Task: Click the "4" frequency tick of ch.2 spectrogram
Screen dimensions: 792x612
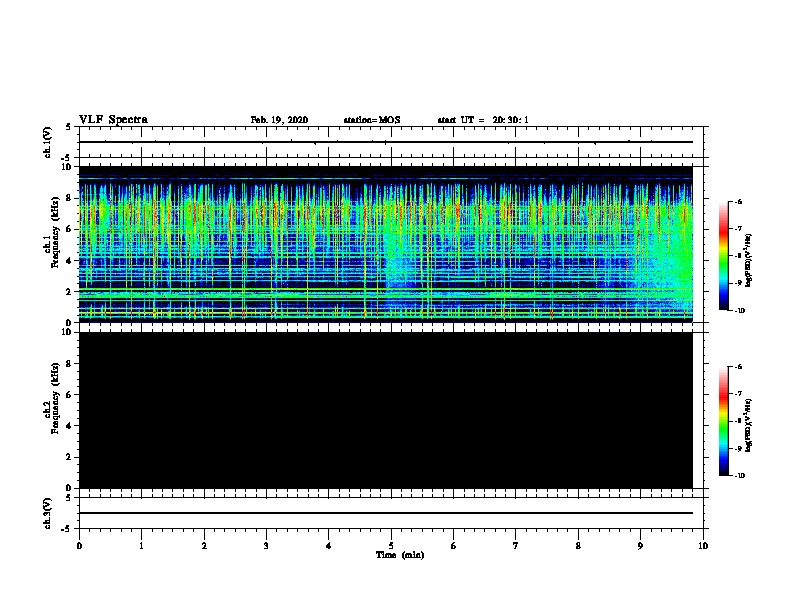Action: pos(69,426)
